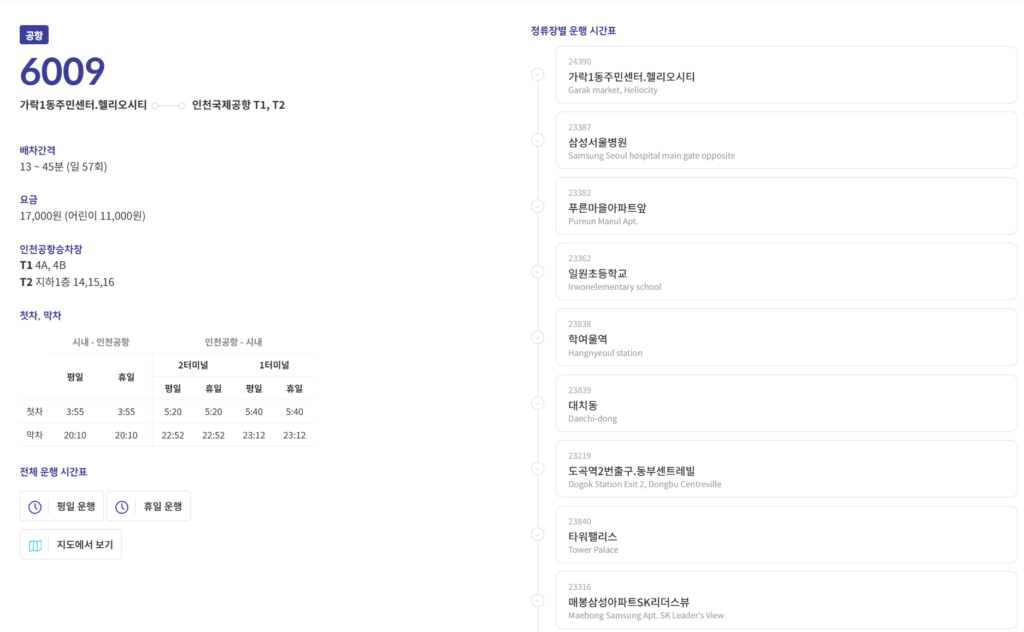Click the 2터미널 column header in the table
The height and width of the screenshot is (632, 1024).
(192, 365)
